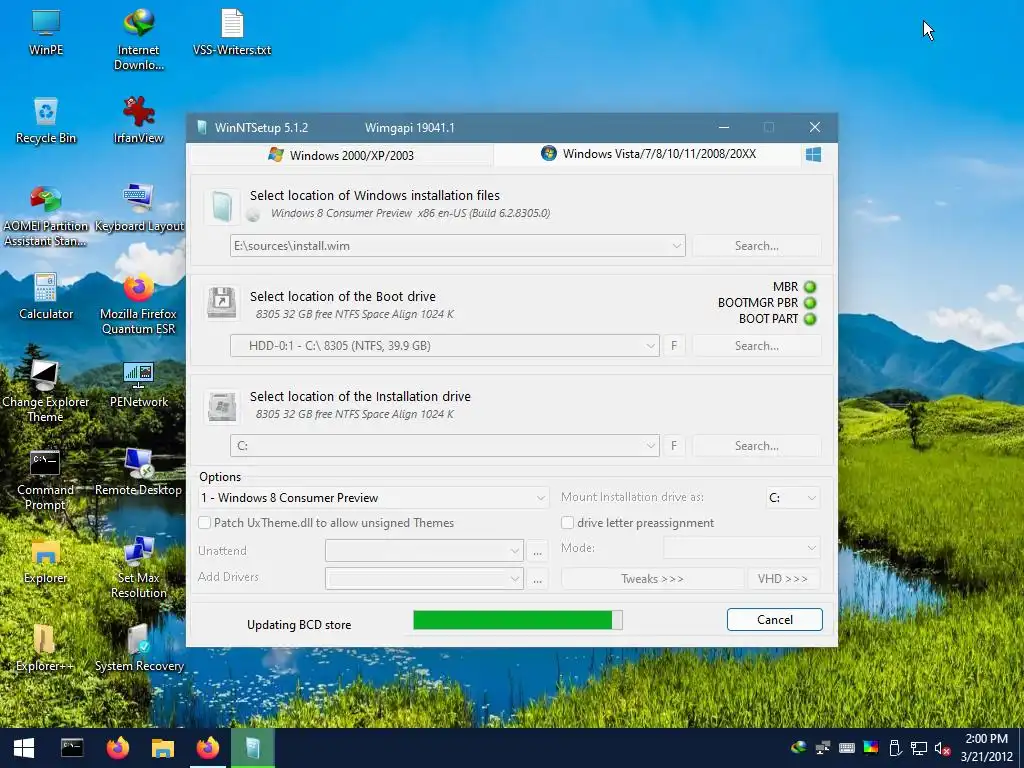The height and width of the screenshot is (768, 1024).
Task: Switch to WinNTSetup taskbar button
Action: coord(253,748)
